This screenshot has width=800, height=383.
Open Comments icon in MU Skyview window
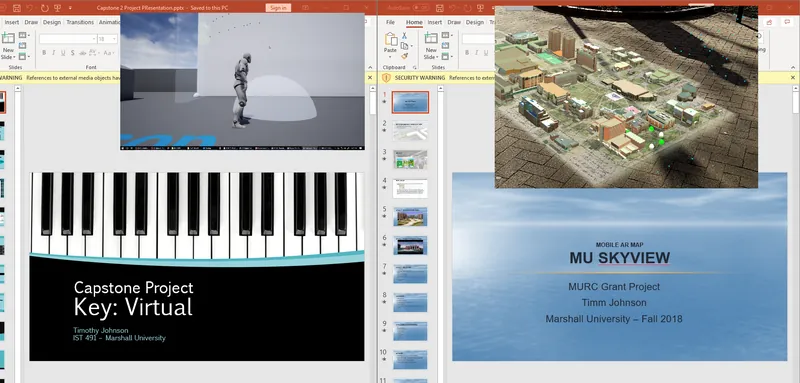[x=786, y=22]
